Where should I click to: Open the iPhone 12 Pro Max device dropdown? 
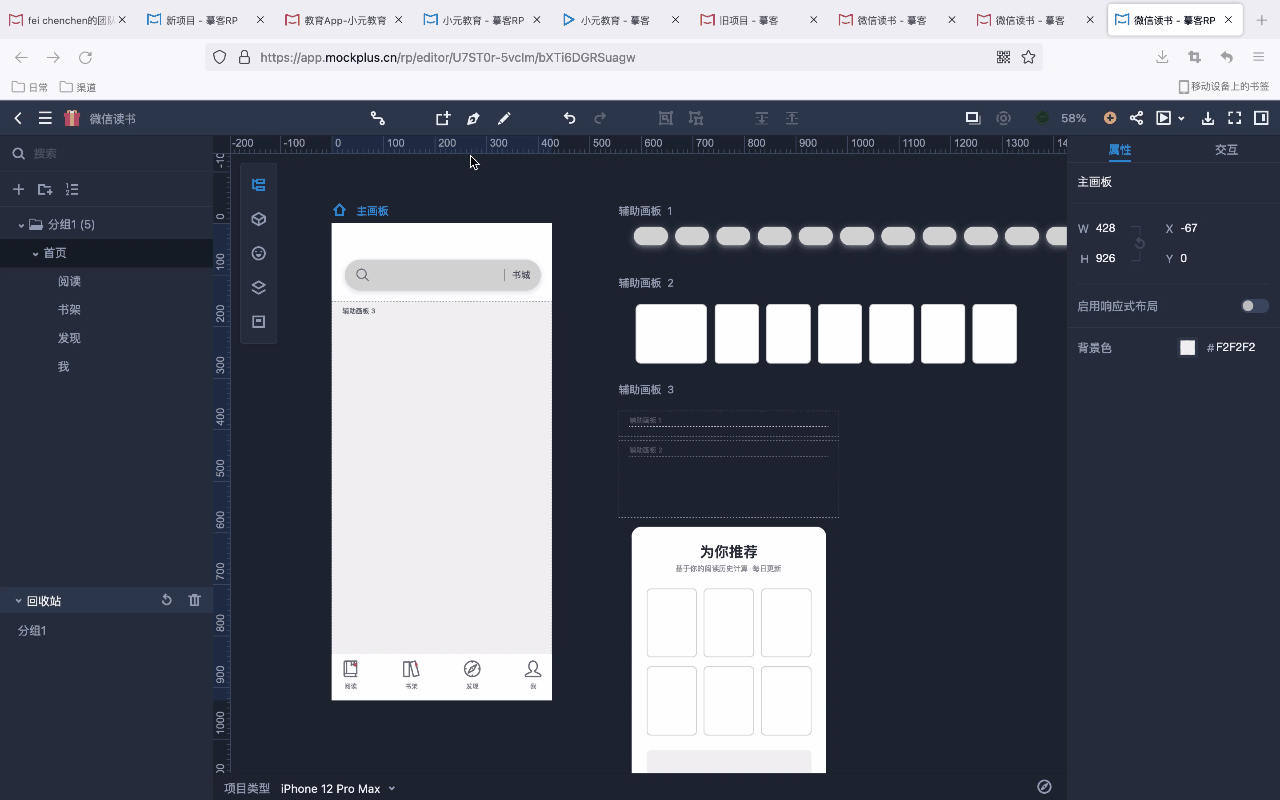[338, 788]
